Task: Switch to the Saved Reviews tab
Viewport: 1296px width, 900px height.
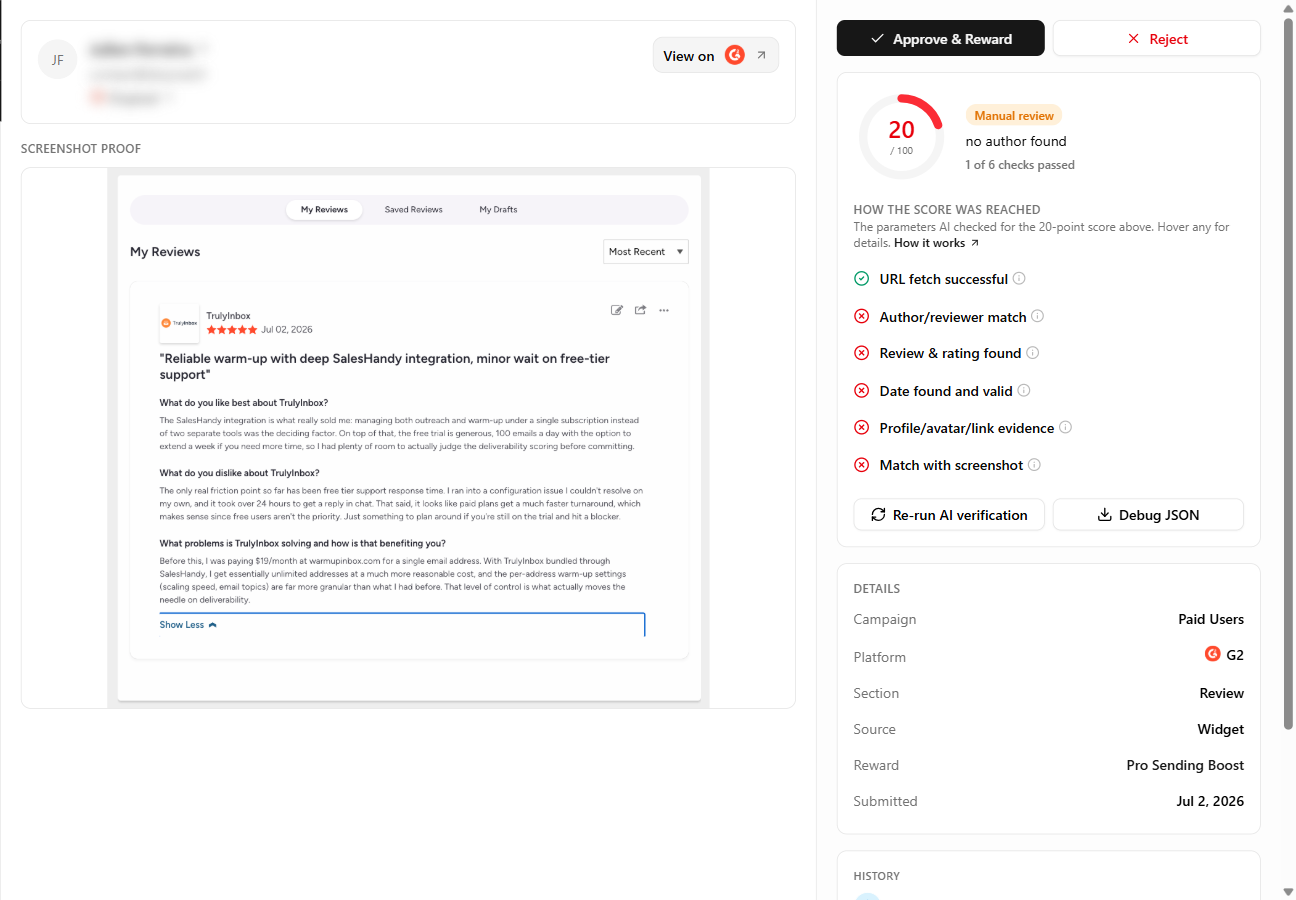Action: pos(414,210)
